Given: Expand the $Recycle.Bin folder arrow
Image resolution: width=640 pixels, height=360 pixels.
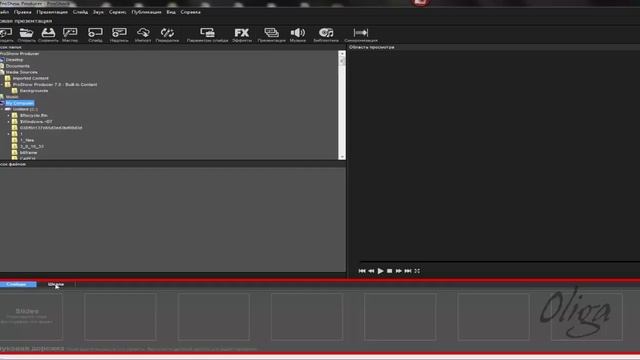Looking at the screenshot, I should tap(9, 116).
